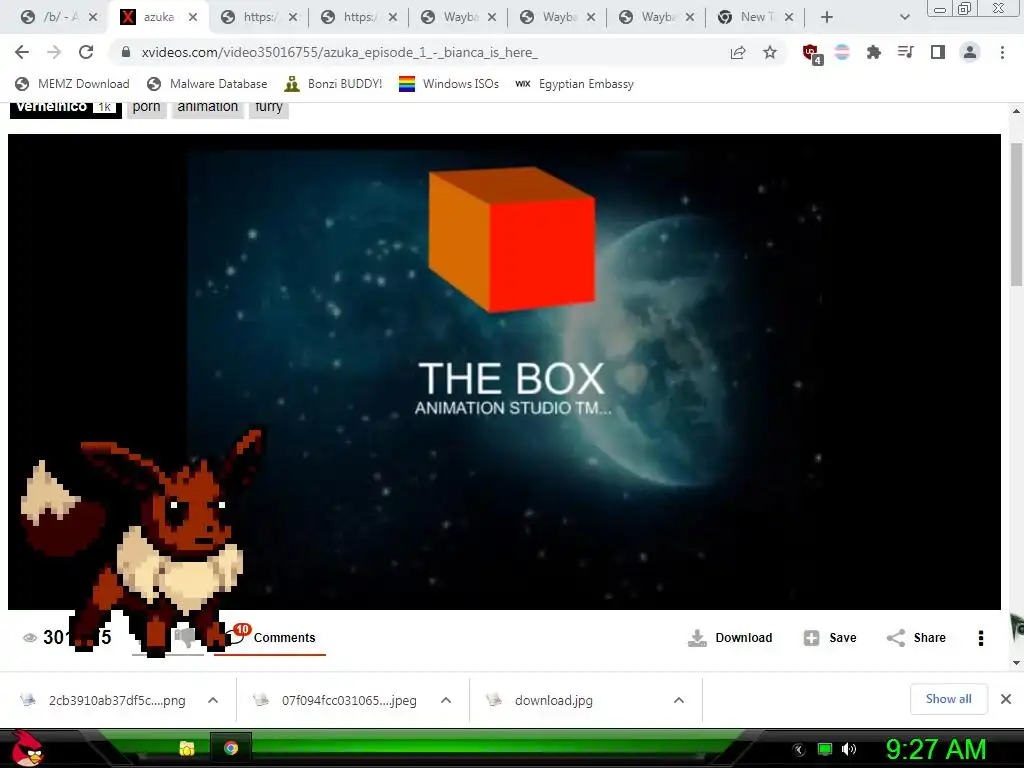Reload the current page

[x=86, y=52]
